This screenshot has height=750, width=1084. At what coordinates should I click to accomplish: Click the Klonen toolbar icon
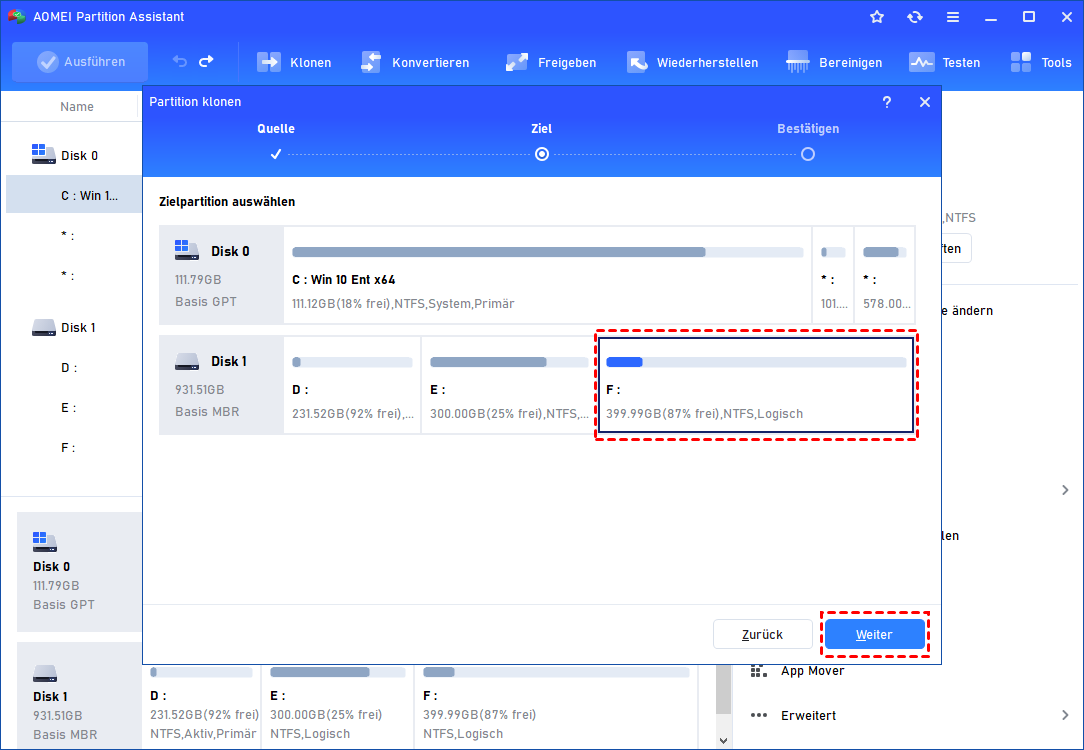[x=269, y=62]
